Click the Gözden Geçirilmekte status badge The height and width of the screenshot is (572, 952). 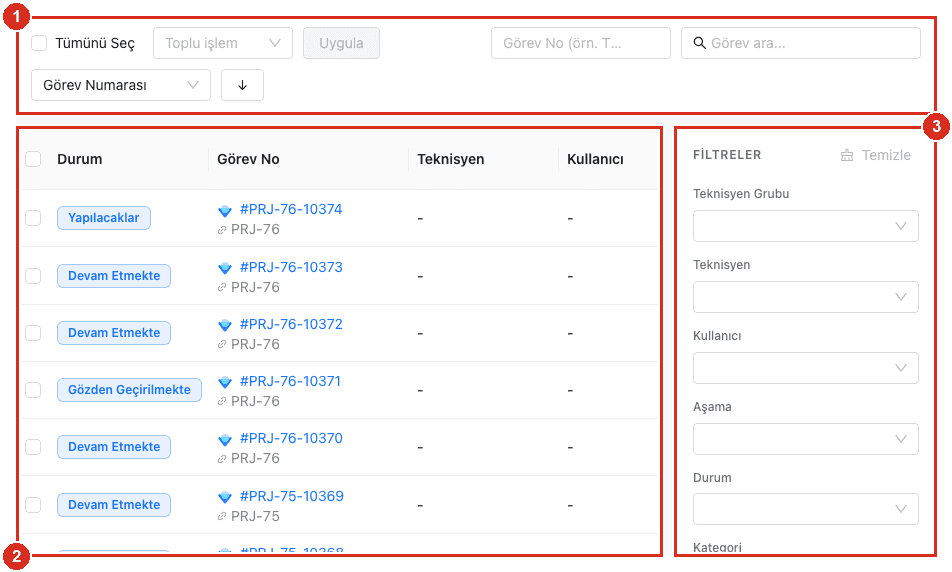pos(129,390)
